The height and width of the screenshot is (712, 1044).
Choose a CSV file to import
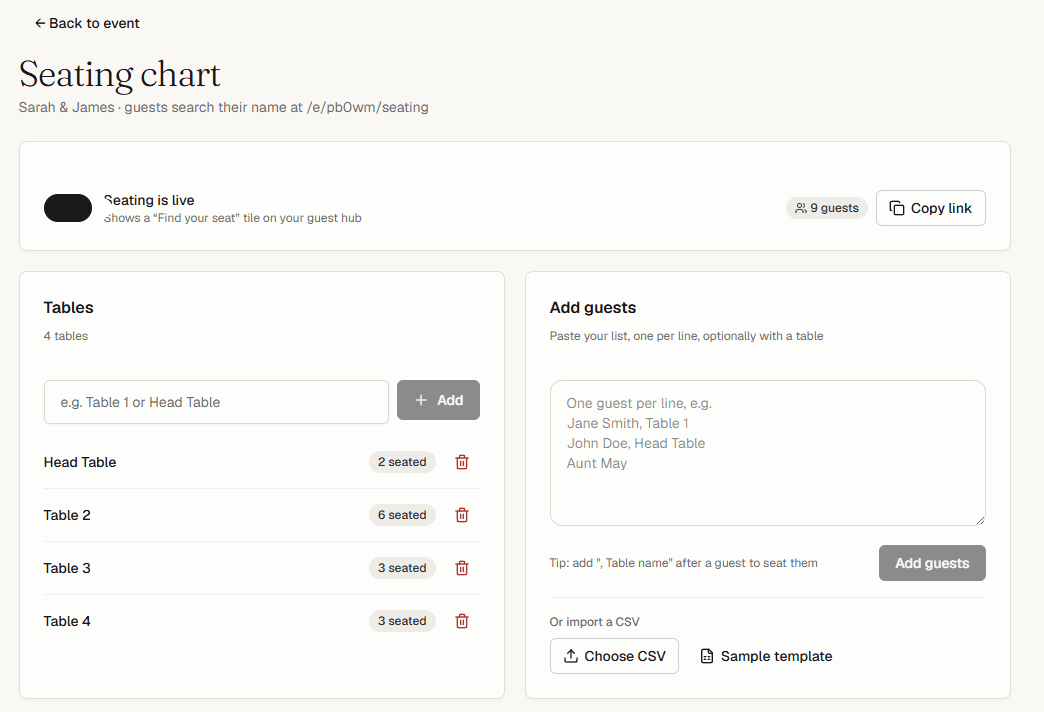click(x=614, y=656)
